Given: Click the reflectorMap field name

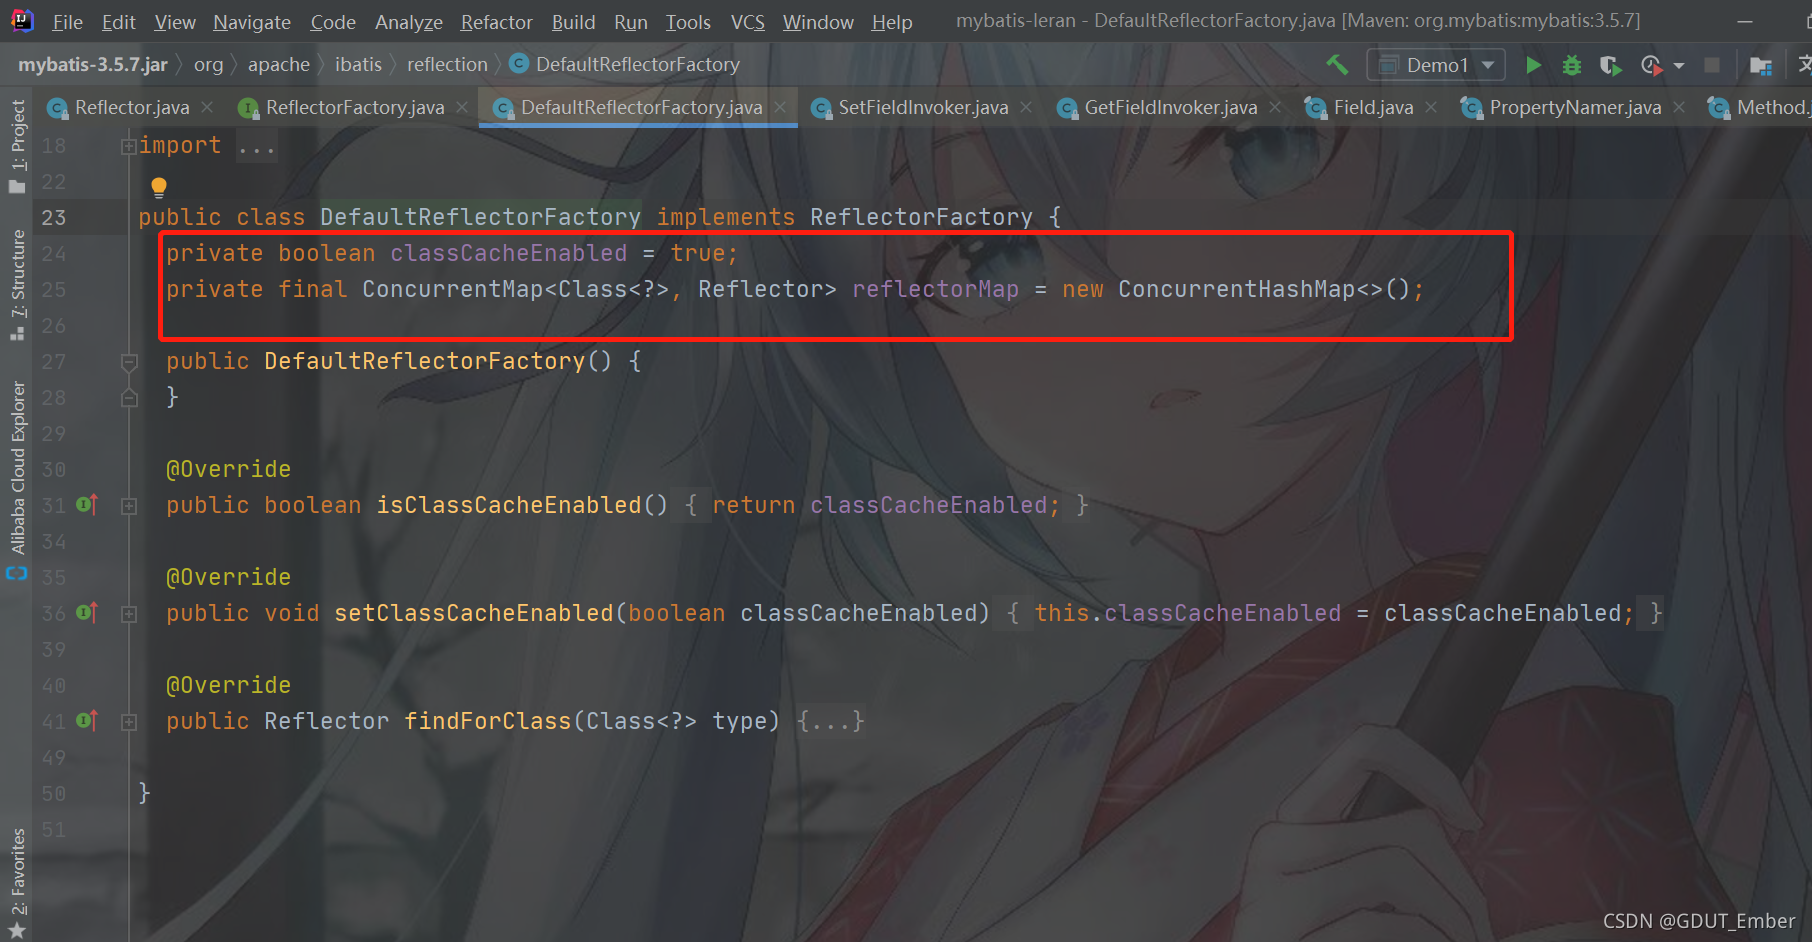Looking at the screenshot, I should click(935, 290).
